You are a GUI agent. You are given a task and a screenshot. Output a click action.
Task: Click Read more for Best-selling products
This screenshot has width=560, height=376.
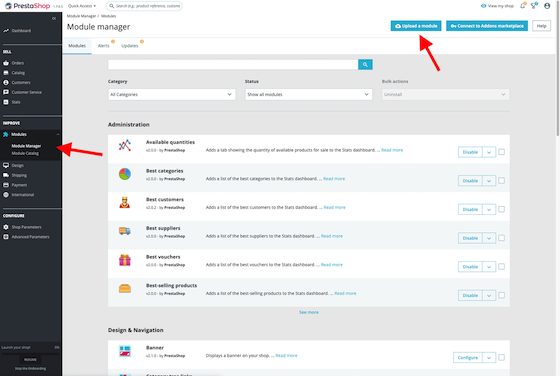(x=345, y=294)
